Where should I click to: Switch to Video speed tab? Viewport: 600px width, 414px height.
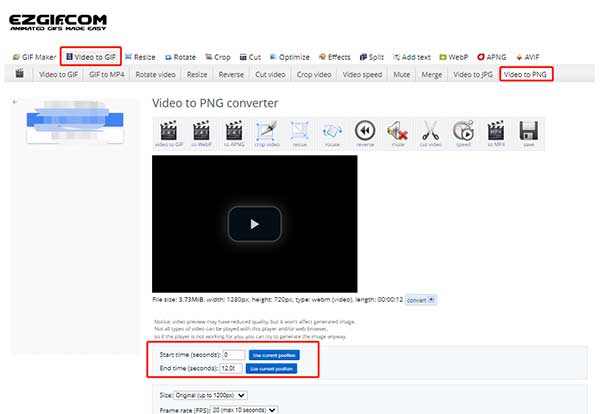[x=362, y=74]
